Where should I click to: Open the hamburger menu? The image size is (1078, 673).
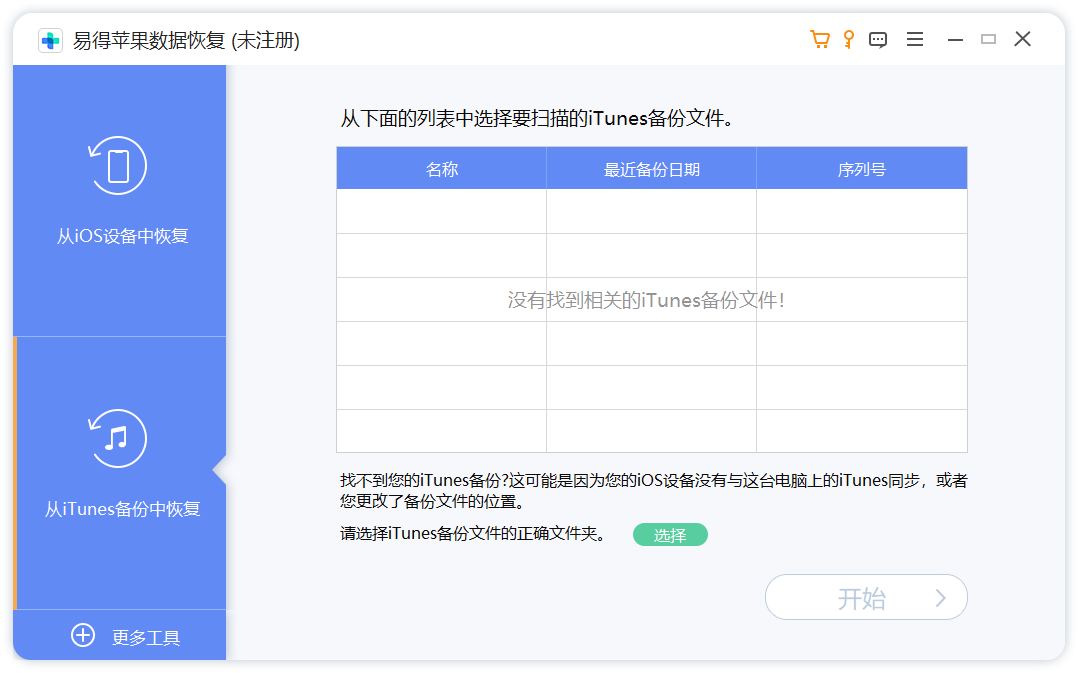click(x=914, y=38)
